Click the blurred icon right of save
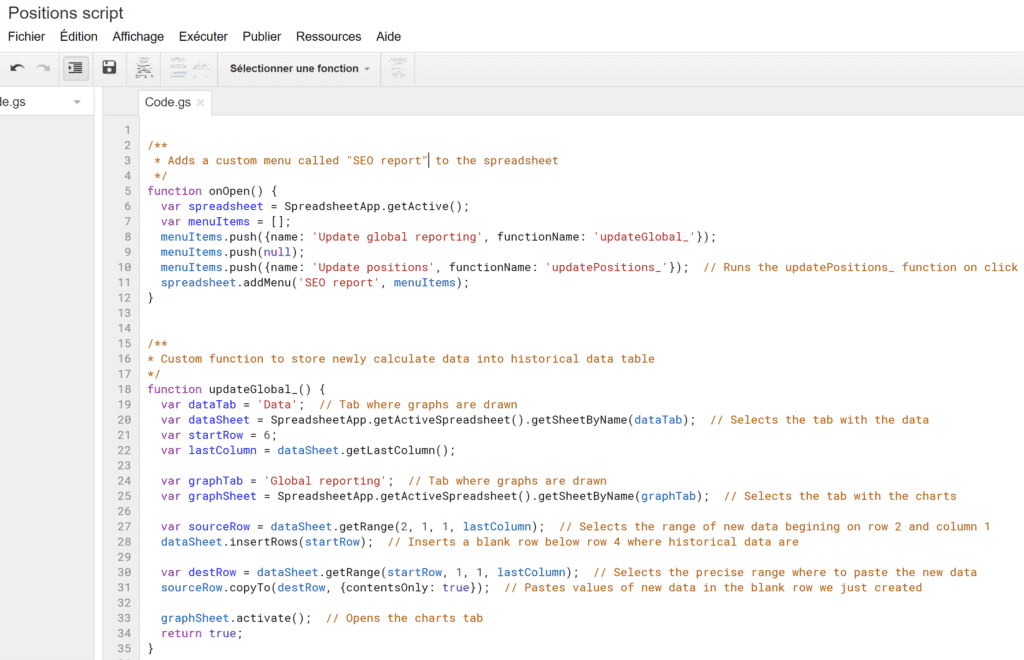 tap(143, 68)
